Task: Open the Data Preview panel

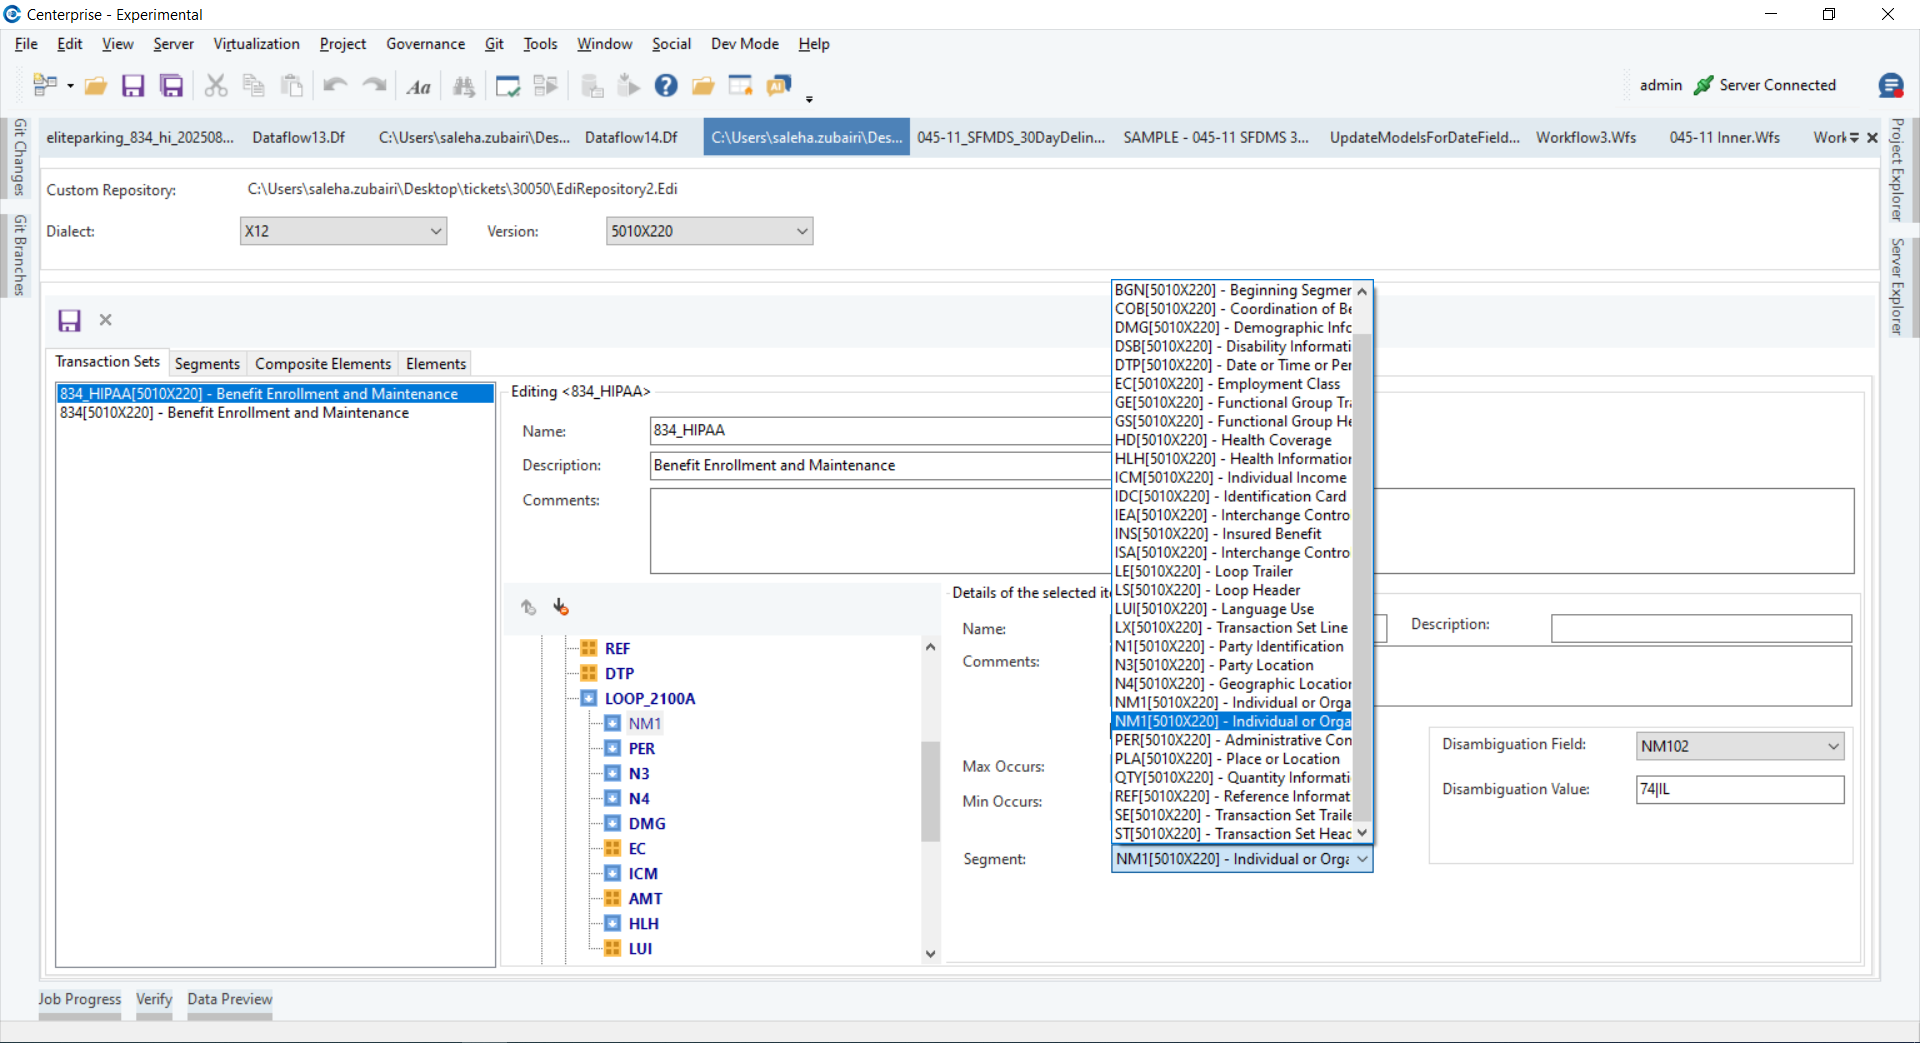Action: (x=230, y=999)
